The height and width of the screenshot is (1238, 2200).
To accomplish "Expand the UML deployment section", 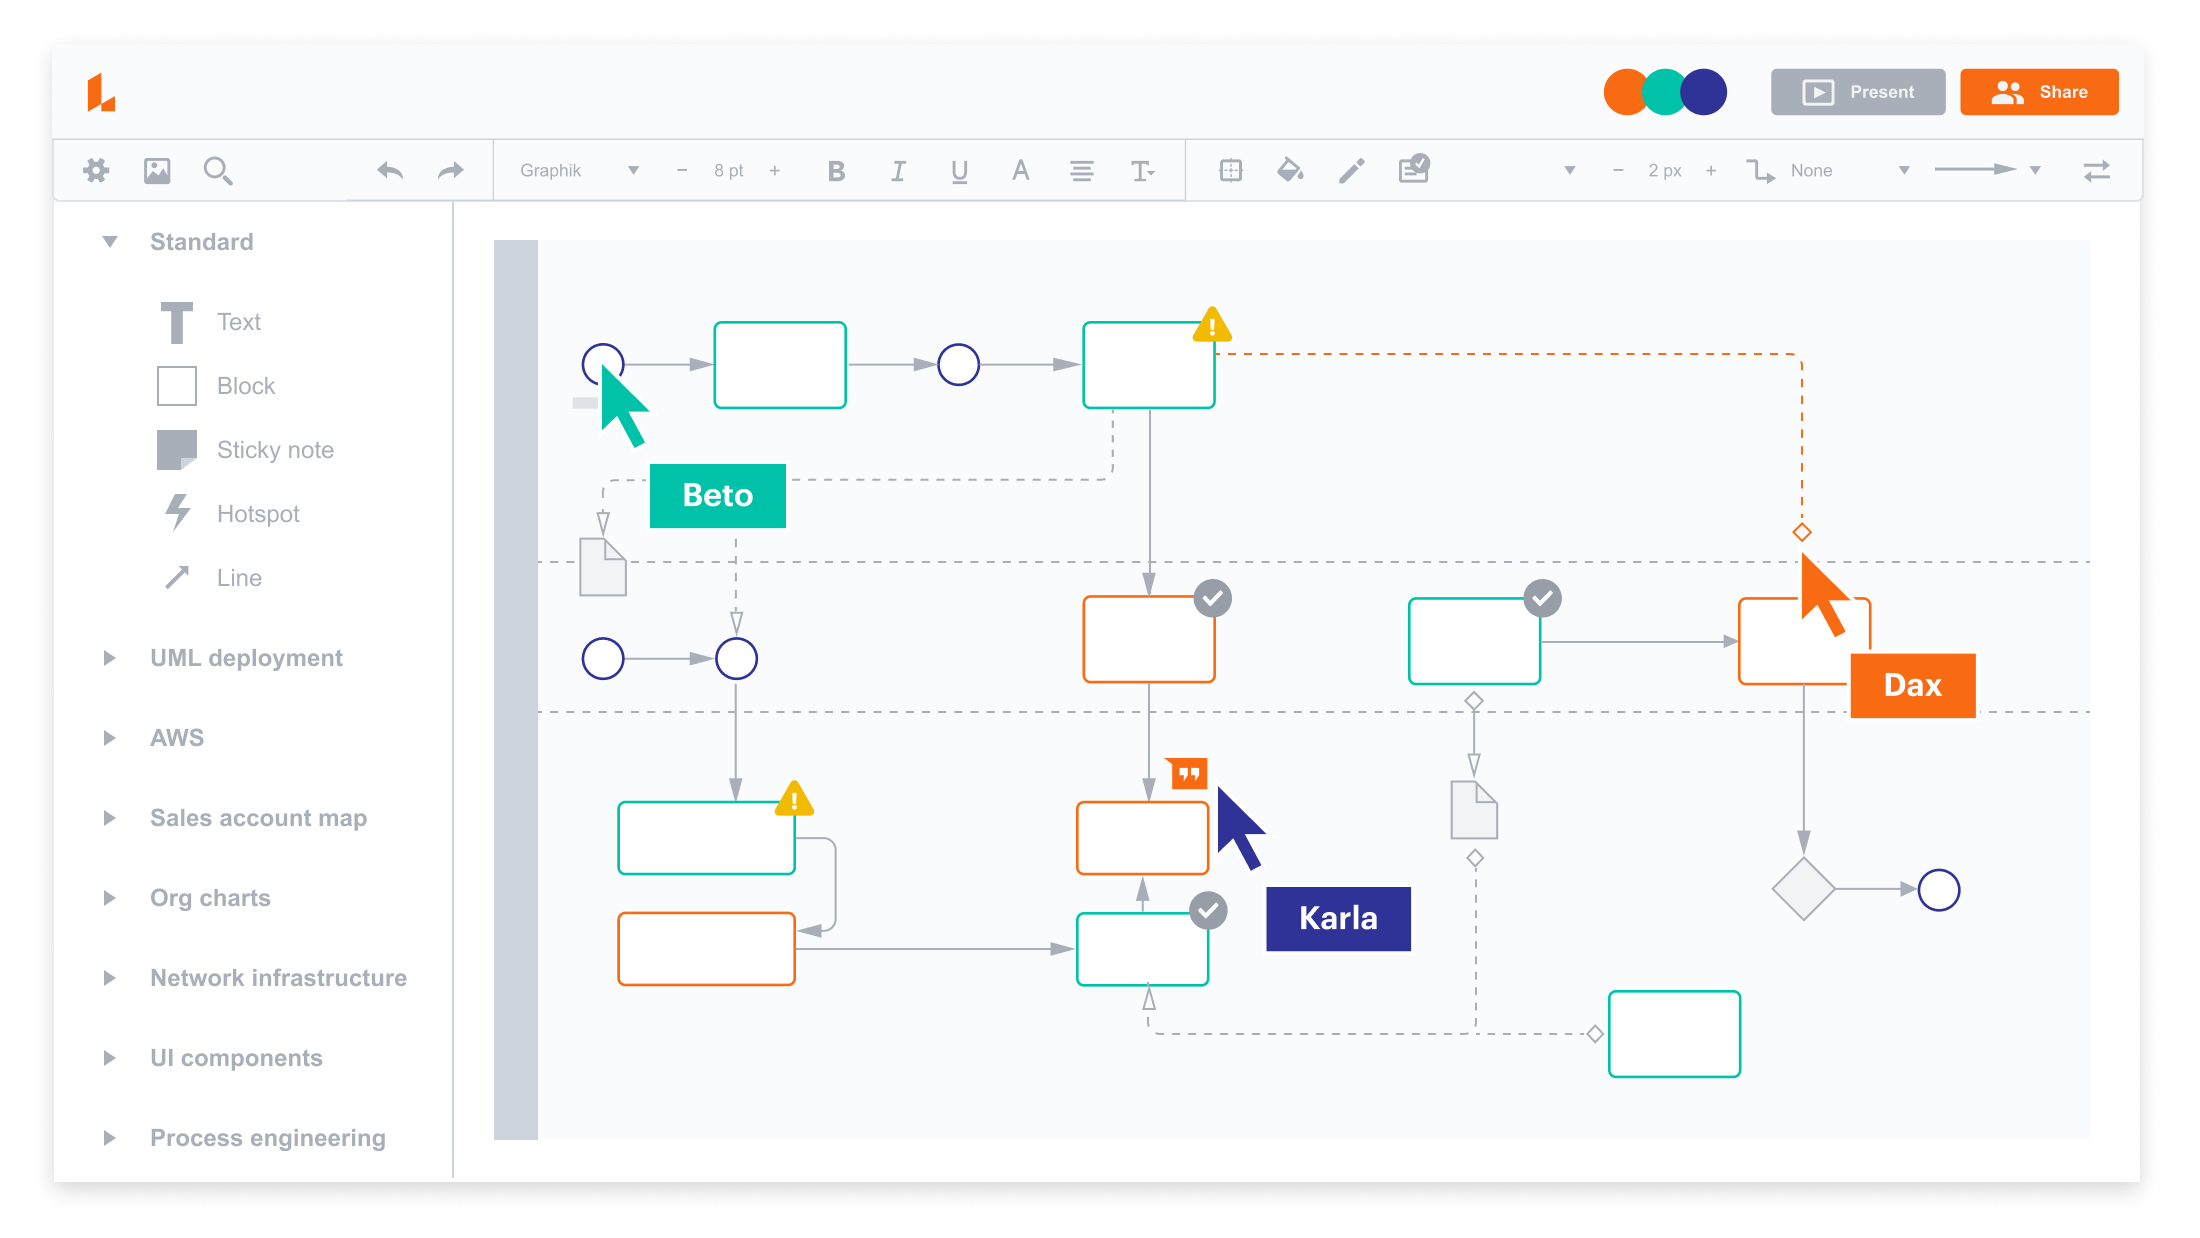I will [110, 658].
